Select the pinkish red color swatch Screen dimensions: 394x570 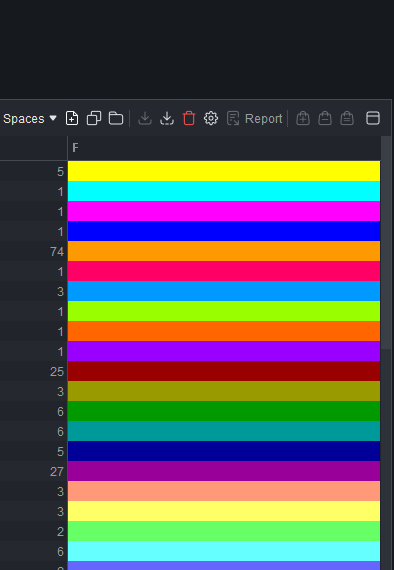pos(224,271)
